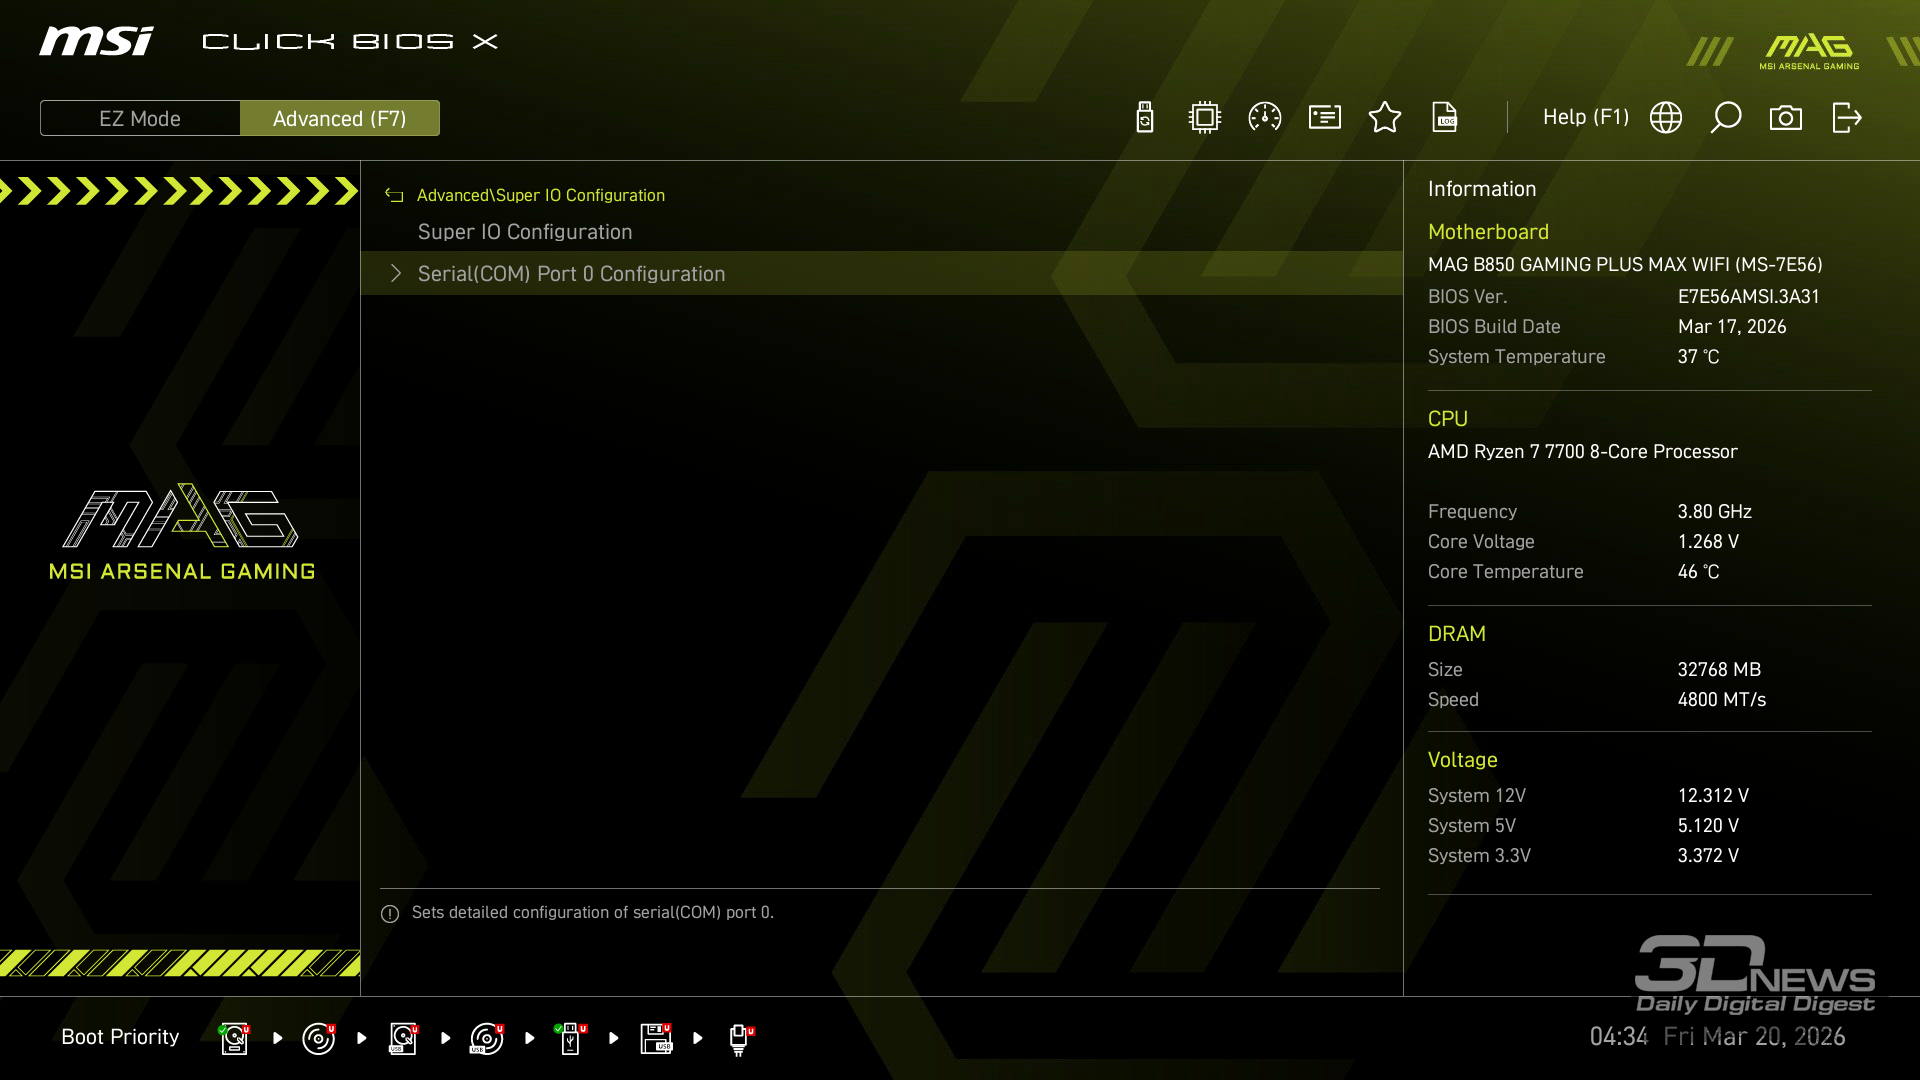
Task: Take a screenshot with camera icon
Action: (1786, 118)
